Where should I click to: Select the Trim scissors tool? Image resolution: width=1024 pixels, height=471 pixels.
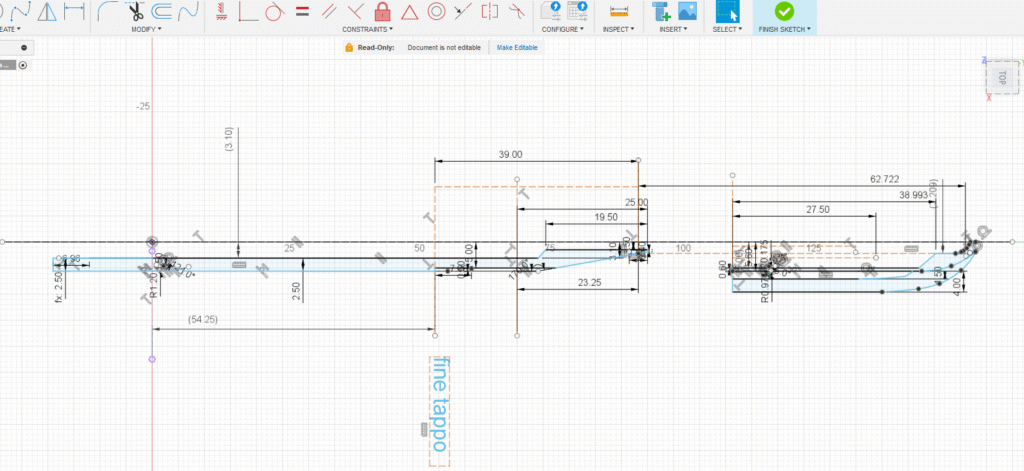pos(135,12)
